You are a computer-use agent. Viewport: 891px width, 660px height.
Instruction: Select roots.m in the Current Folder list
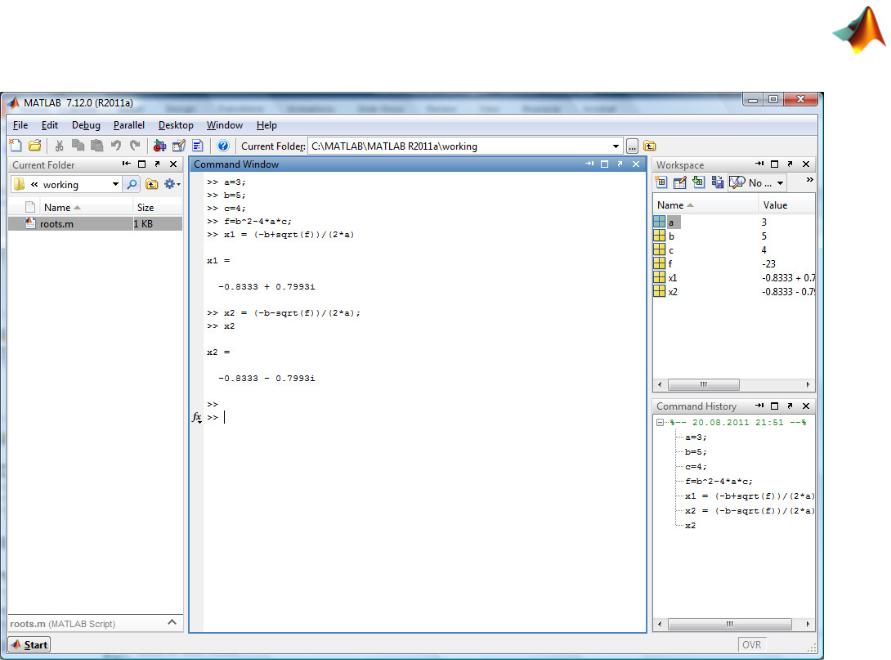pos(95,223)
